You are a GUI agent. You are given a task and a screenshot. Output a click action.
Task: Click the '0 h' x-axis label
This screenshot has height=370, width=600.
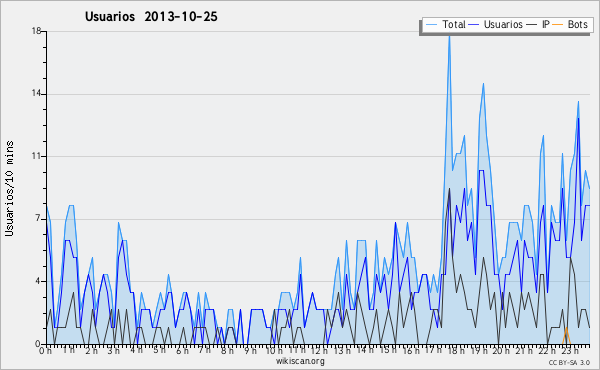tap(45, 350)
